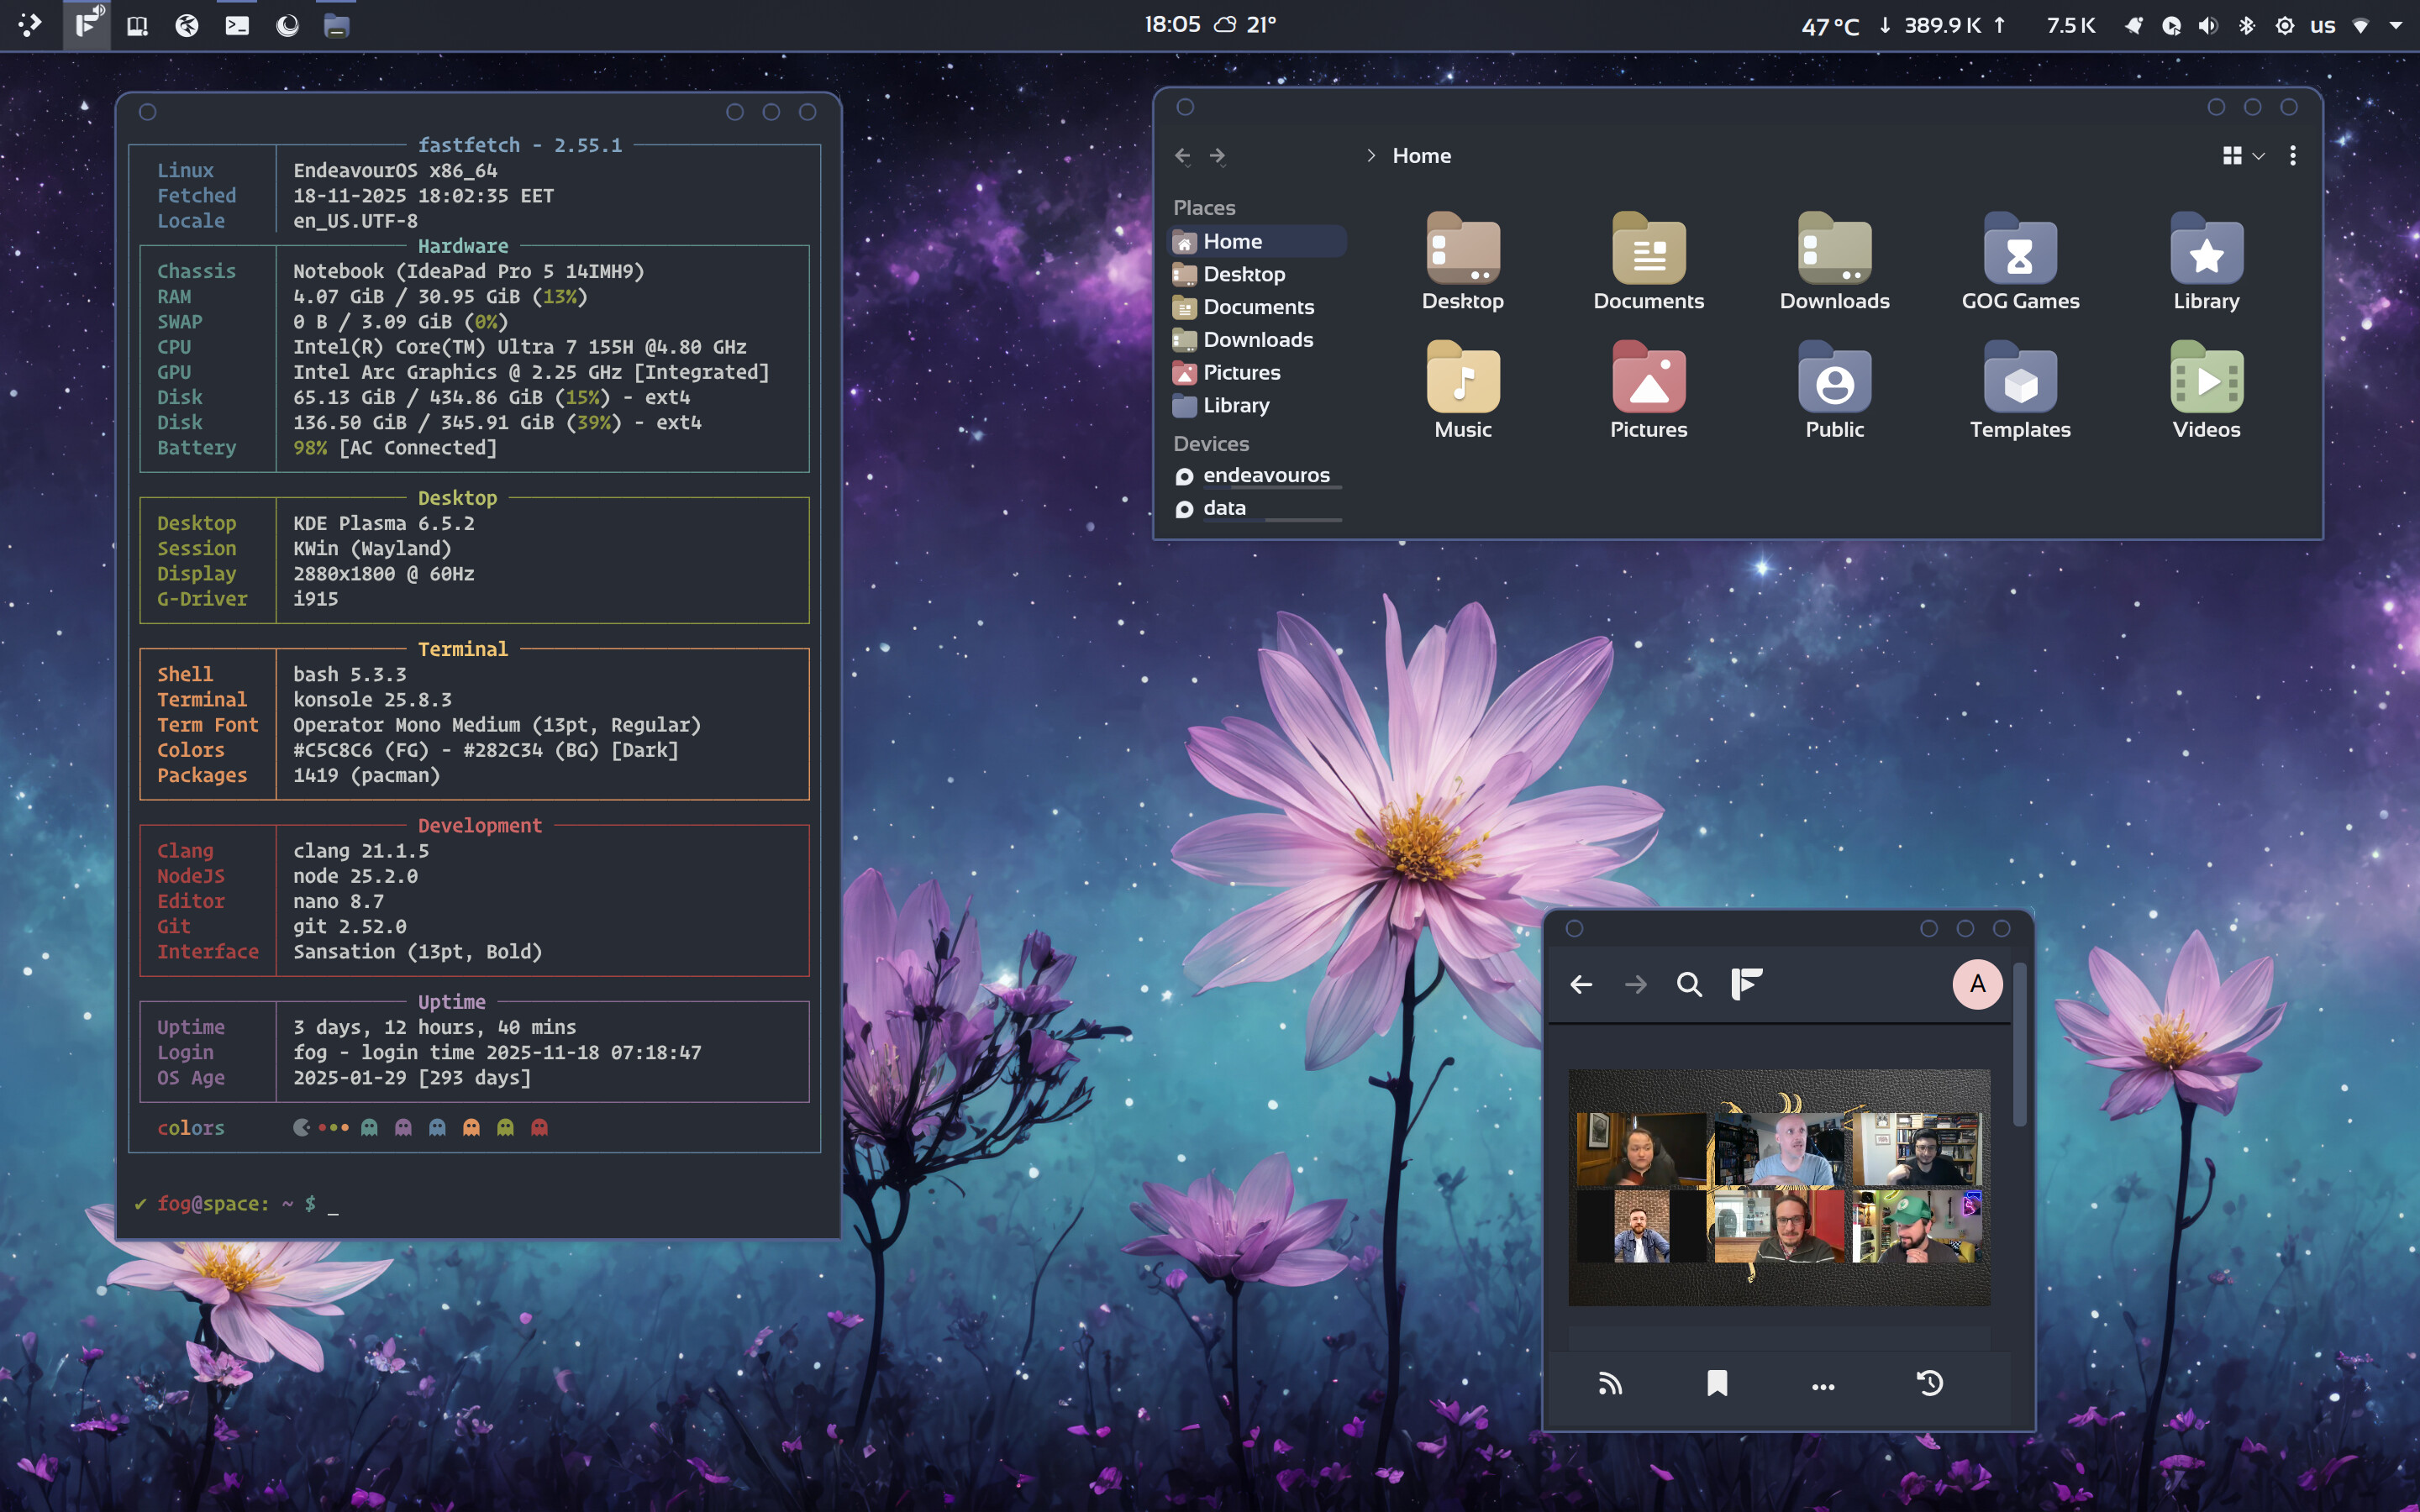Click the volume speaker tray icon
The image size is (2420, 1512).
[2208, 26]
